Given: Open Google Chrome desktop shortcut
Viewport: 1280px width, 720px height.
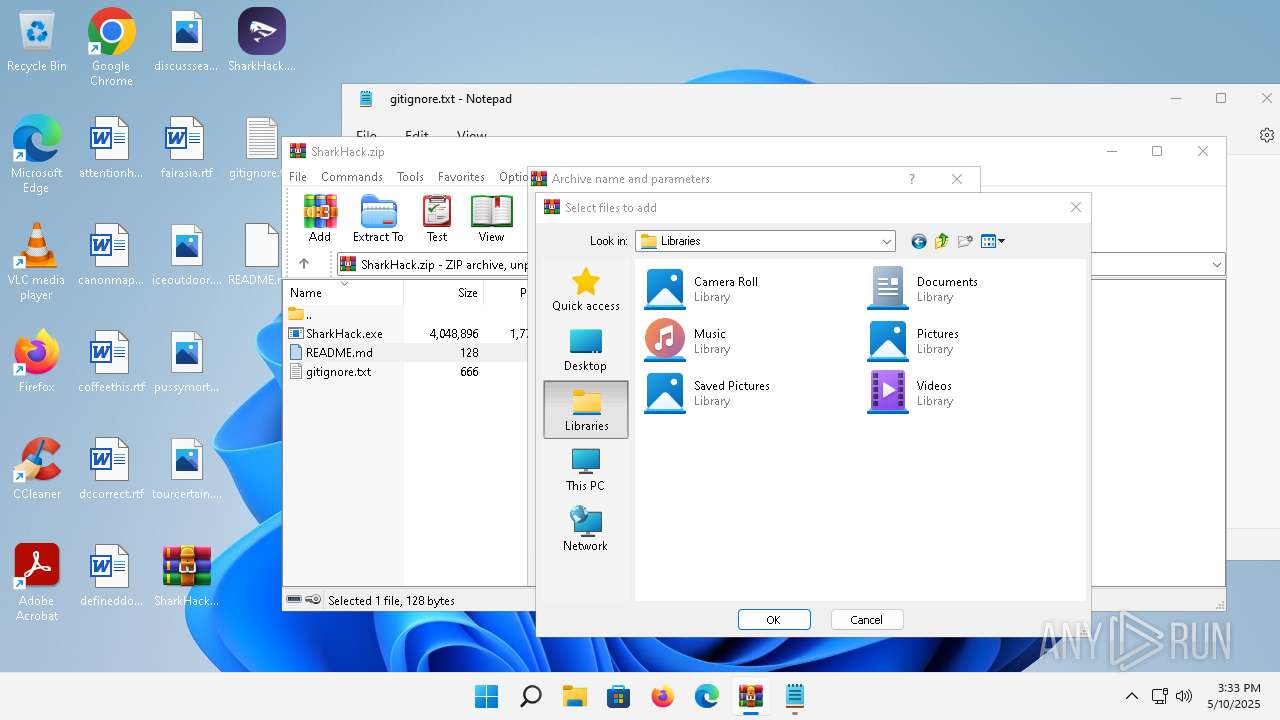Looking at the screenshot, I should [111, 48].
